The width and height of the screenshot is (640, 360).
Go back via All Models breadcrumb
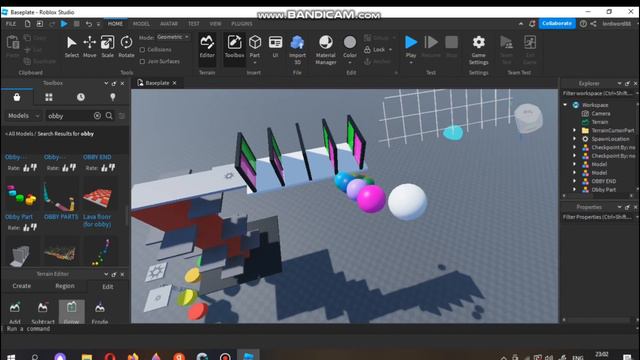click(x=20, y=134)
